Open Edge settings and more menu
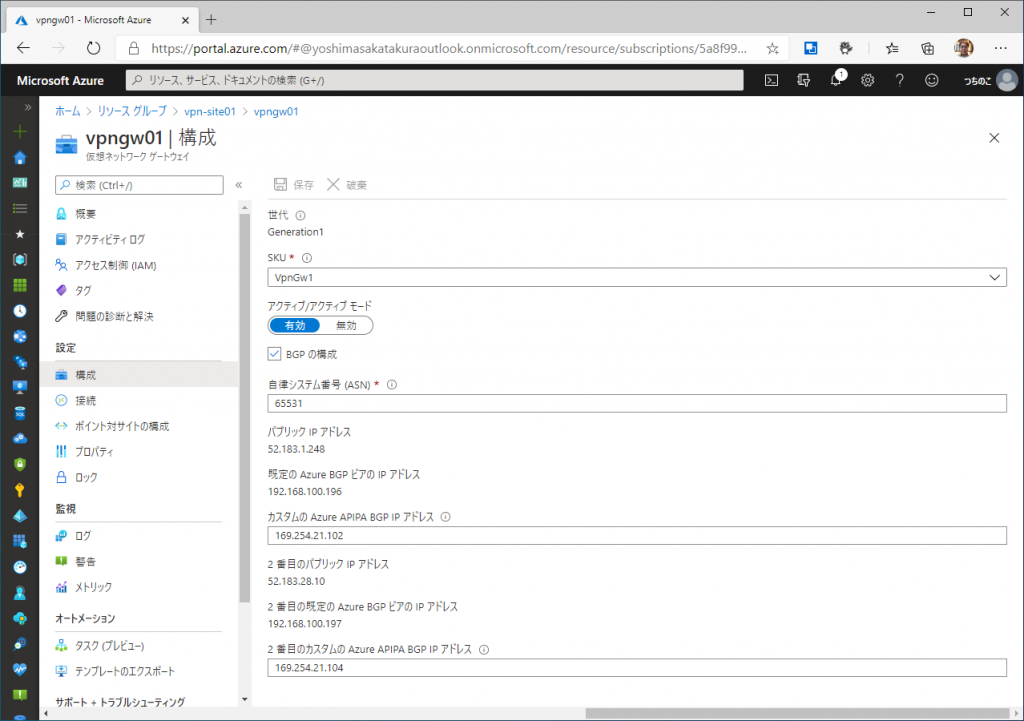This screenshot has height=721, width=1024. click(1000, 48)
